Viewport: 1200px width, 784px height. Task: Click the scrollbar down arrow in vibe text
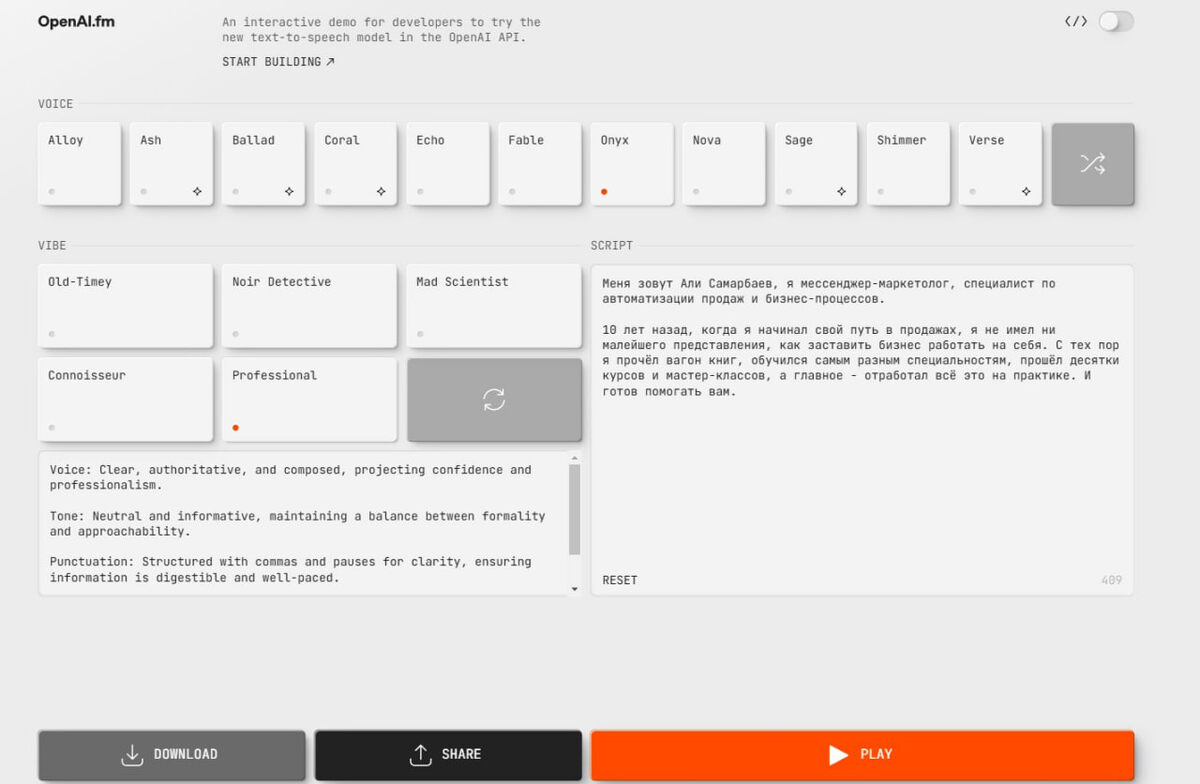coord(574,589)
